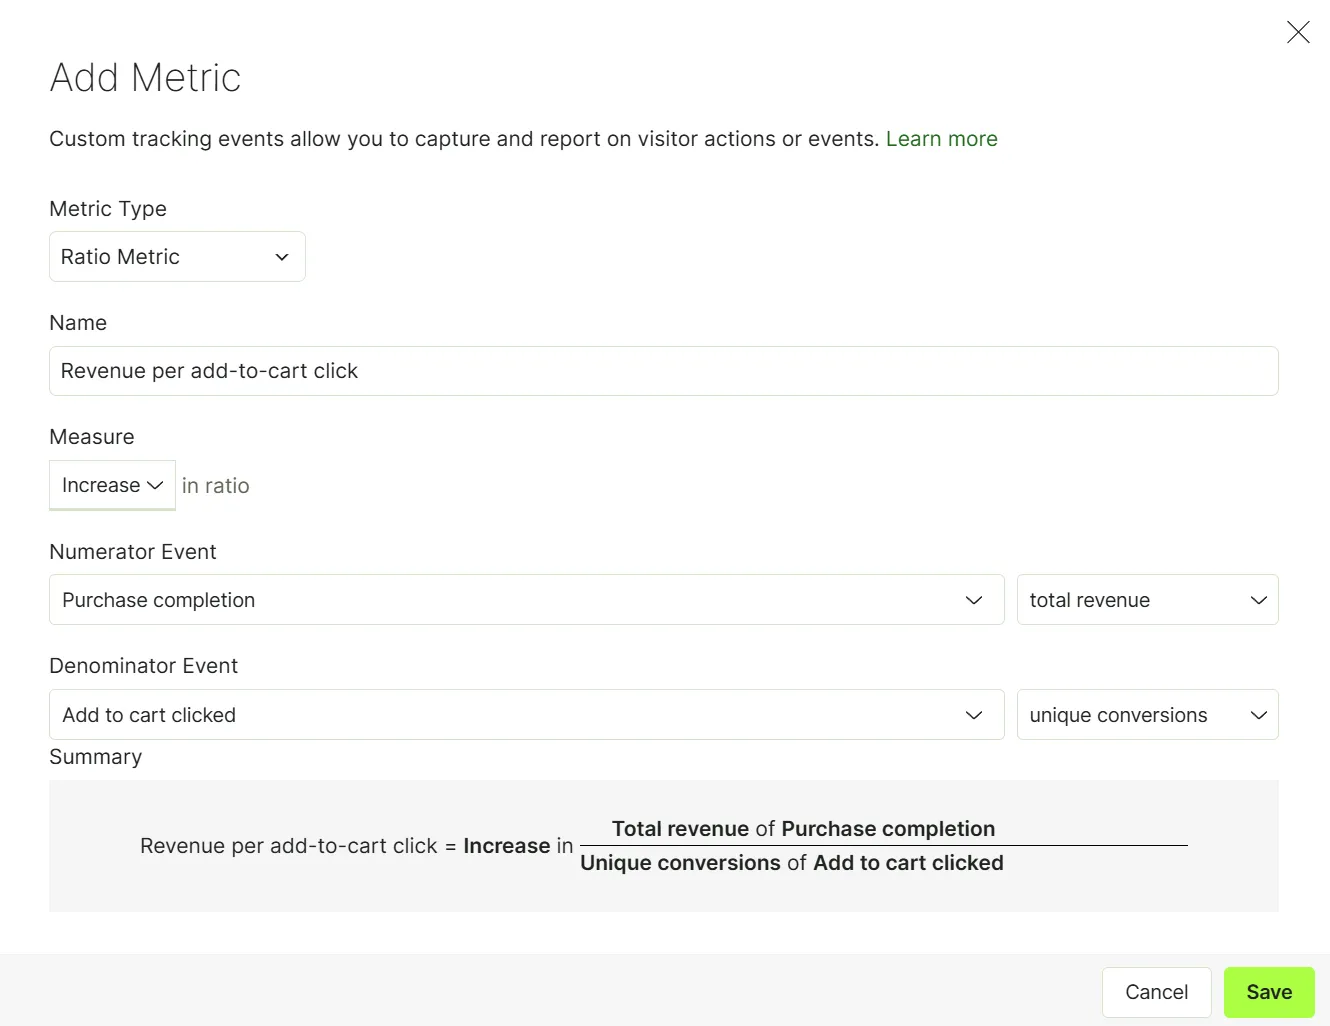Open the Purchase completion numerator dropdown
Viewport: 1330px width, 1026px height.
pyautogui.click(x=526, y=600)
